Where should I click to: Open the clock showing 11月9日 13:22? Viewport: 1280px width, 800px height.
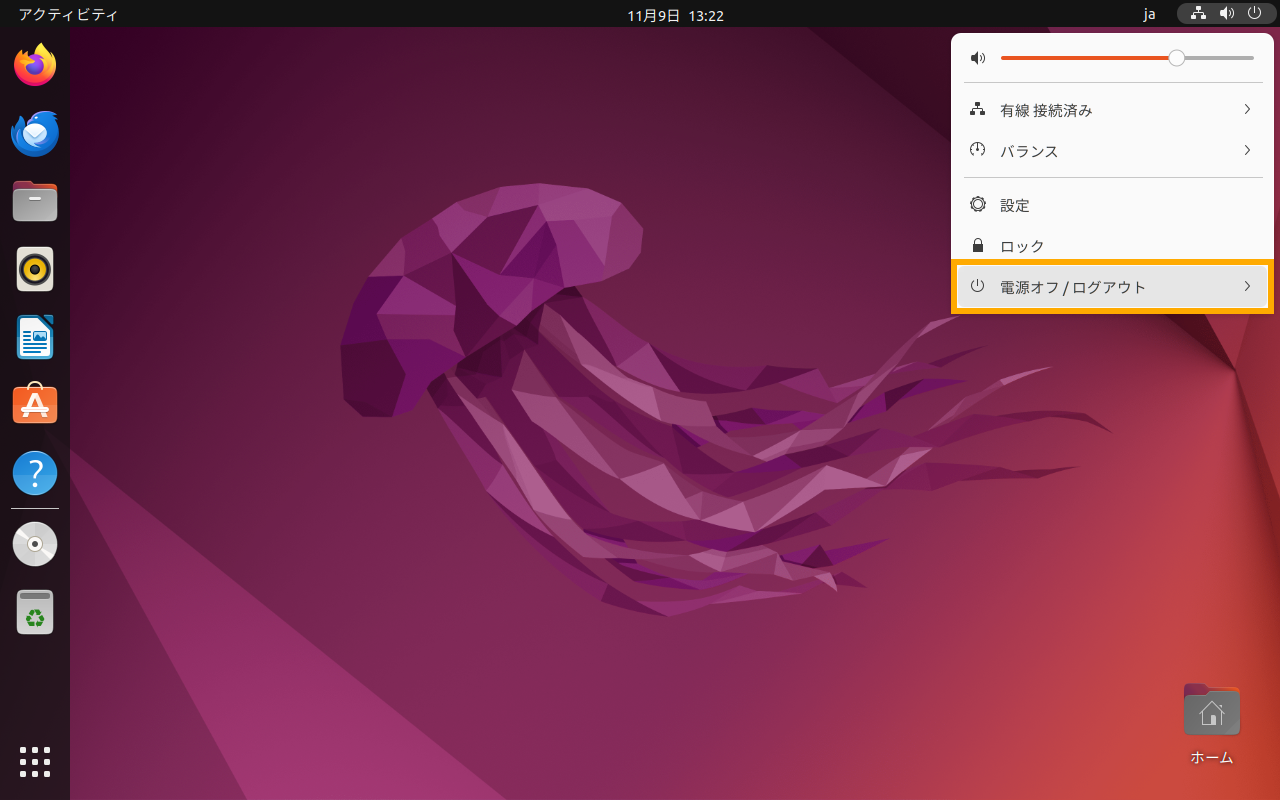676,15
